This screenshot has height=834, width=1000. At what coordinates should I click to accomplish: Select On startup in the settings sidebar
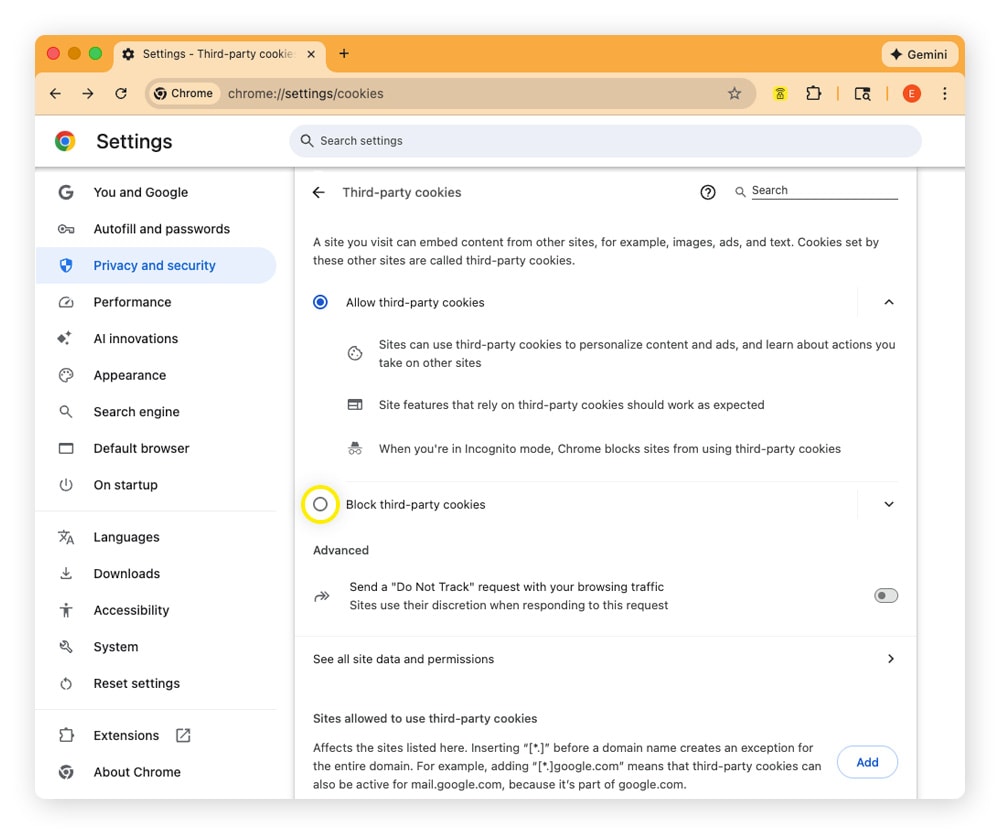125,484
